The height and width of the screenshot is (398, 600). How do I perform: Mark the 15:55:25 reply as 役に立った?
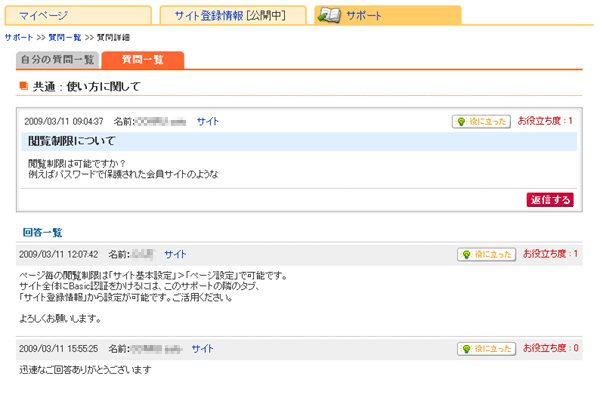[x=486, y=349]
